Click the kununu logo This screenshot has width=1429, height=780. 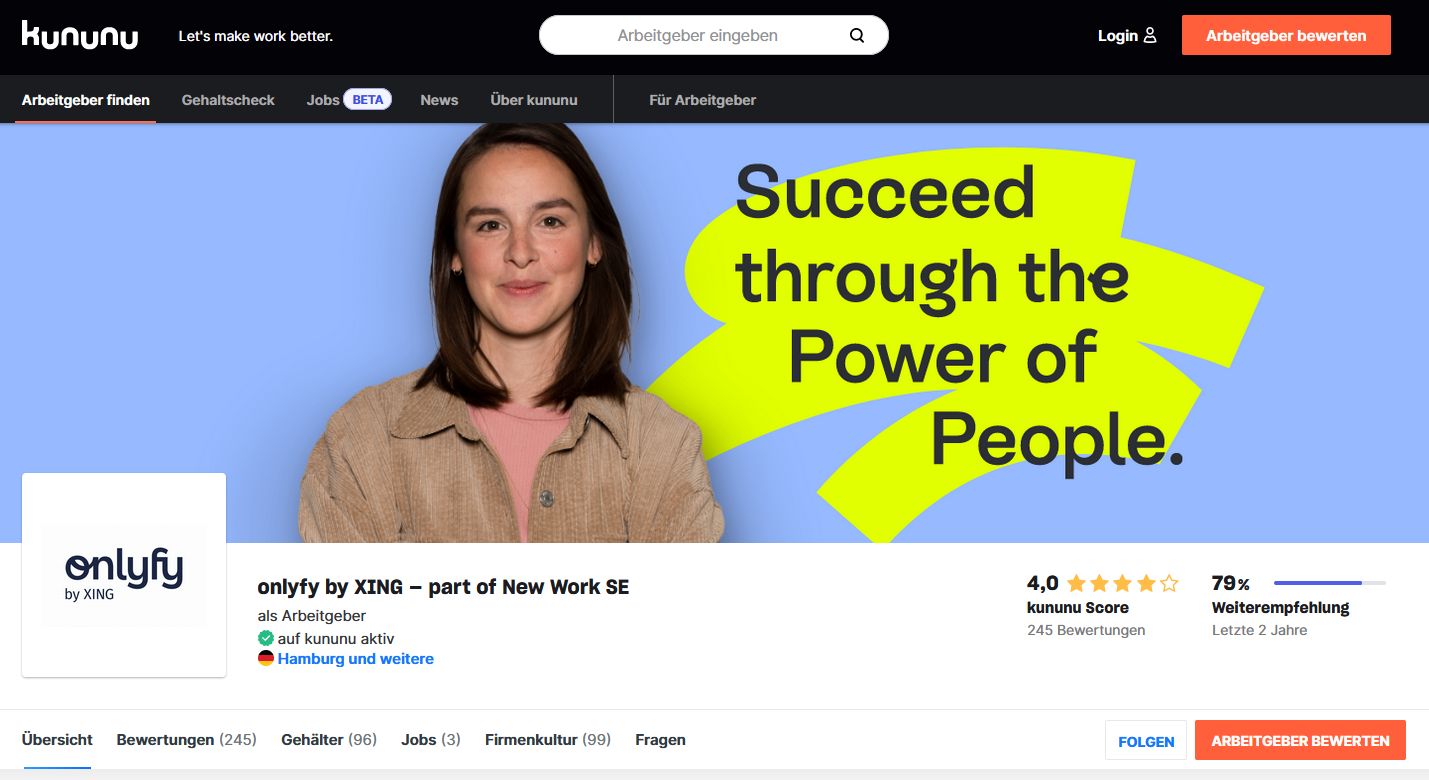click(x=80, y=35)
